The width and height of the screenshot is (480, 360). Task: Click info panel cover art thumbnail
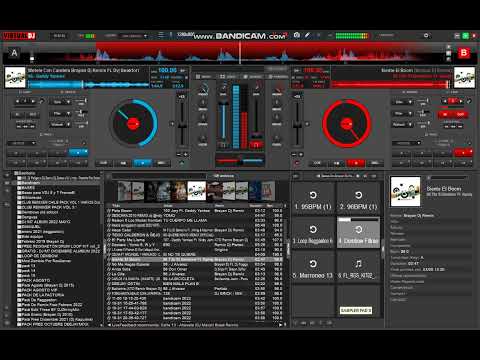coord(405,191)
